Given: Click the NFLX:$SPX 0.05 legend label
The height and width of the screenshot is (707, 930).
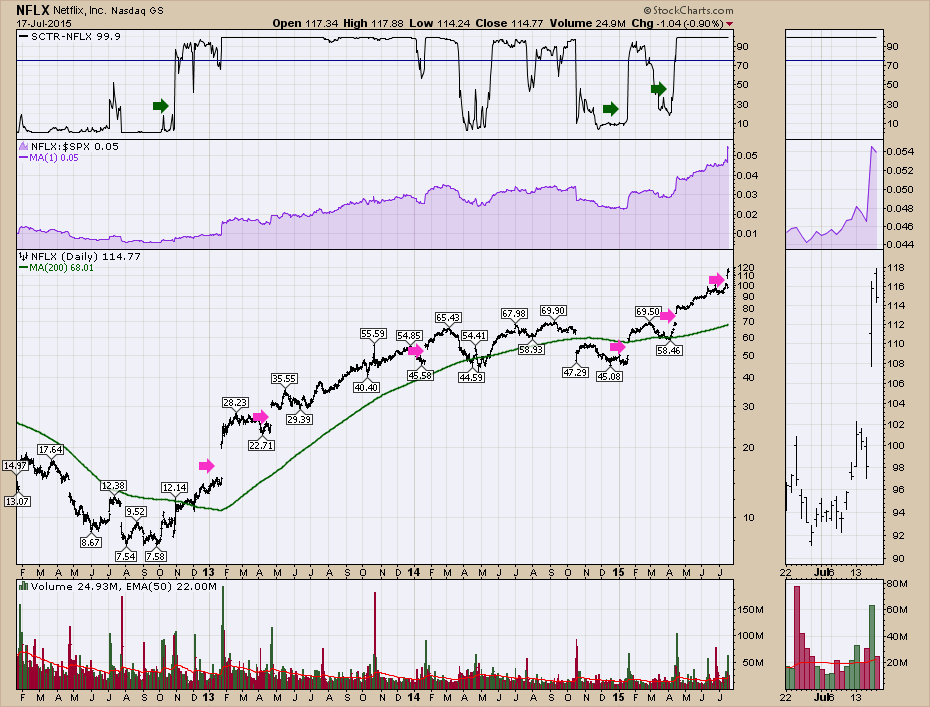Looking at the screenshot, I should pyautogui.click(x=75, y=147).
